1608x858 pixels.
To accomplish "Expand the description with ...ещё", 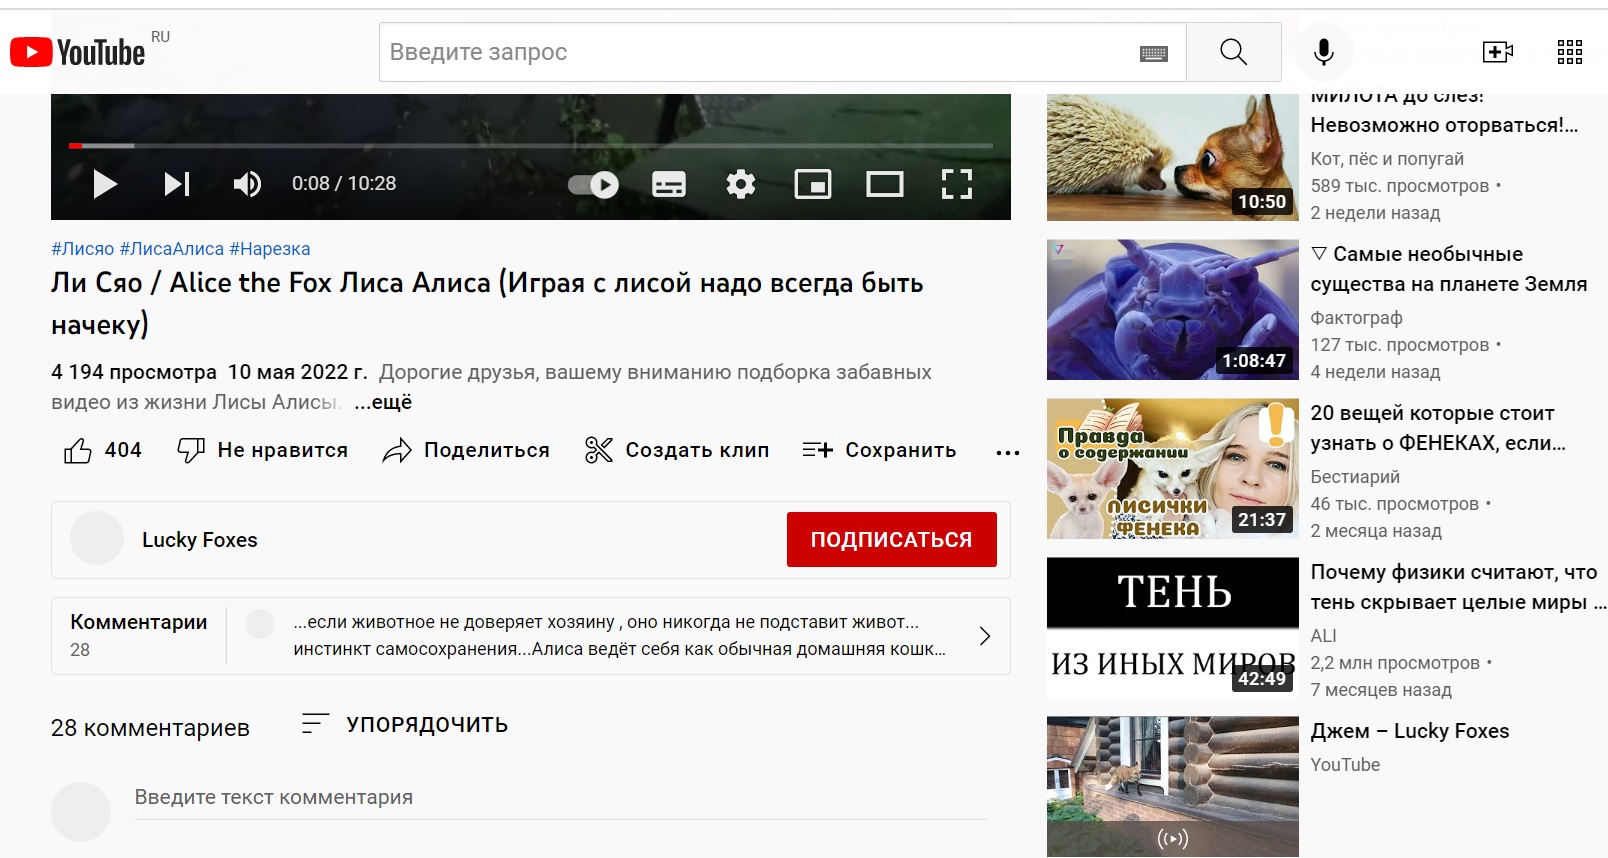I will tap(383, 402).
